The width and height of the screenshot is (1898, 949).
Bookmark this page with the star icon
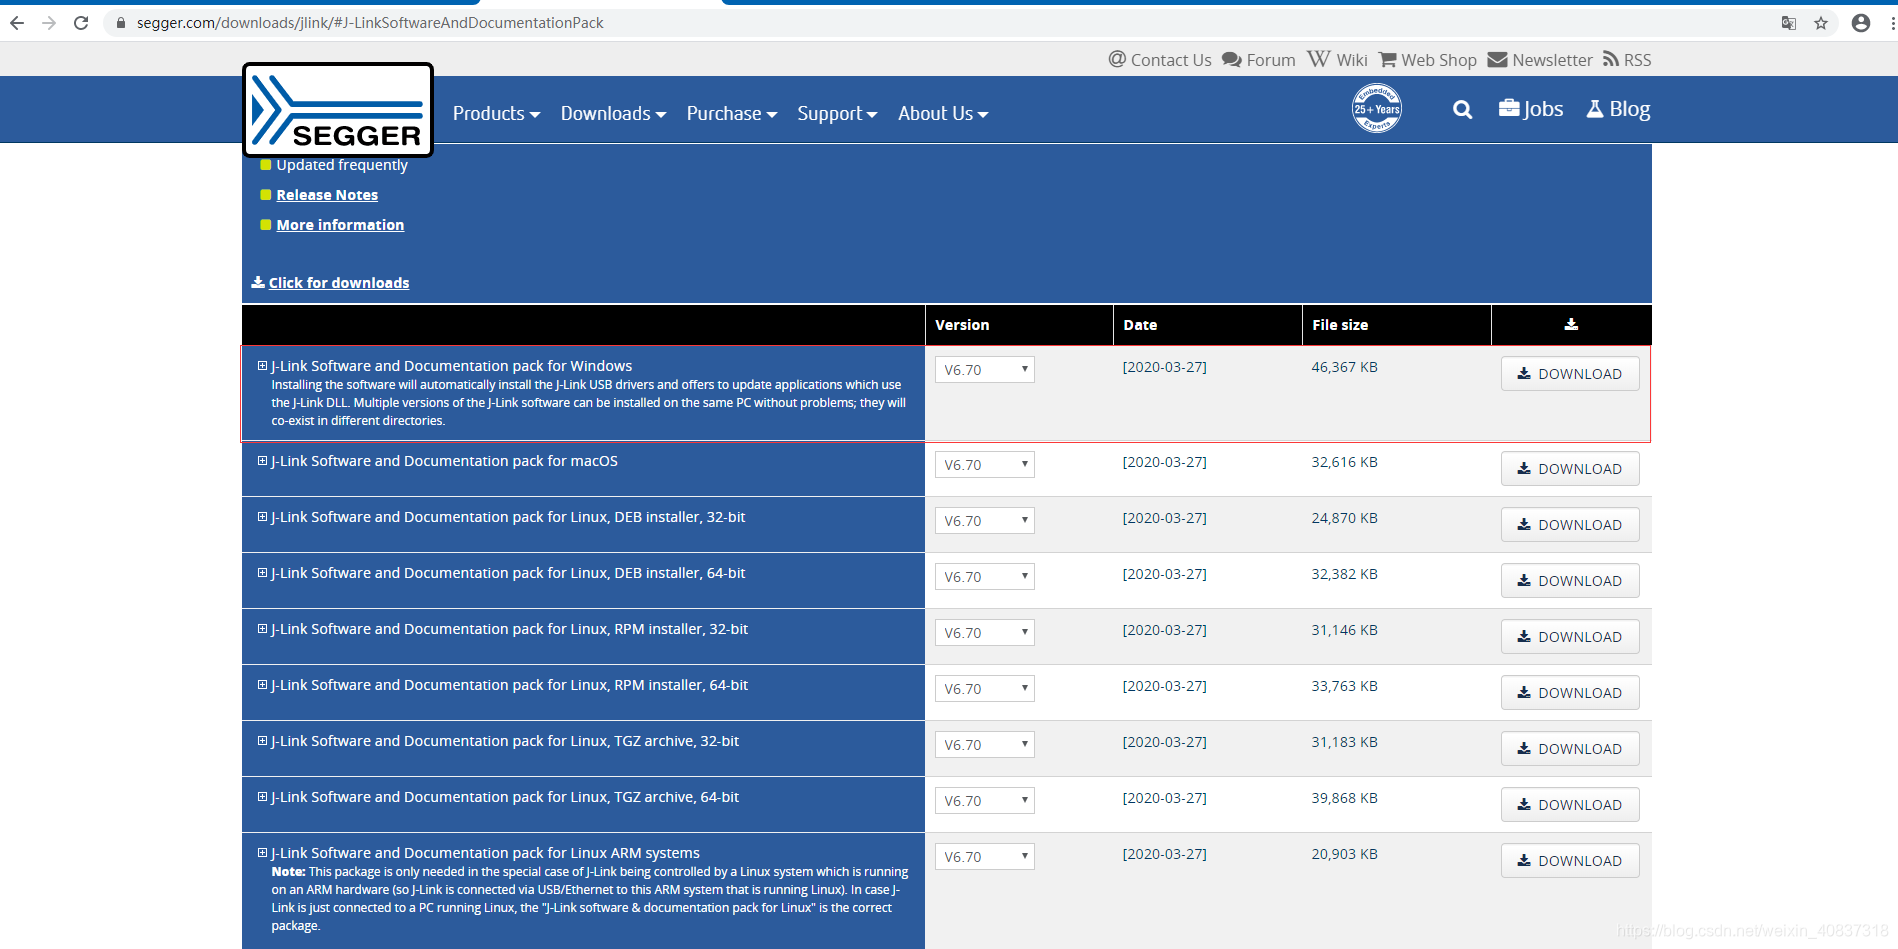pos(1821,23)
